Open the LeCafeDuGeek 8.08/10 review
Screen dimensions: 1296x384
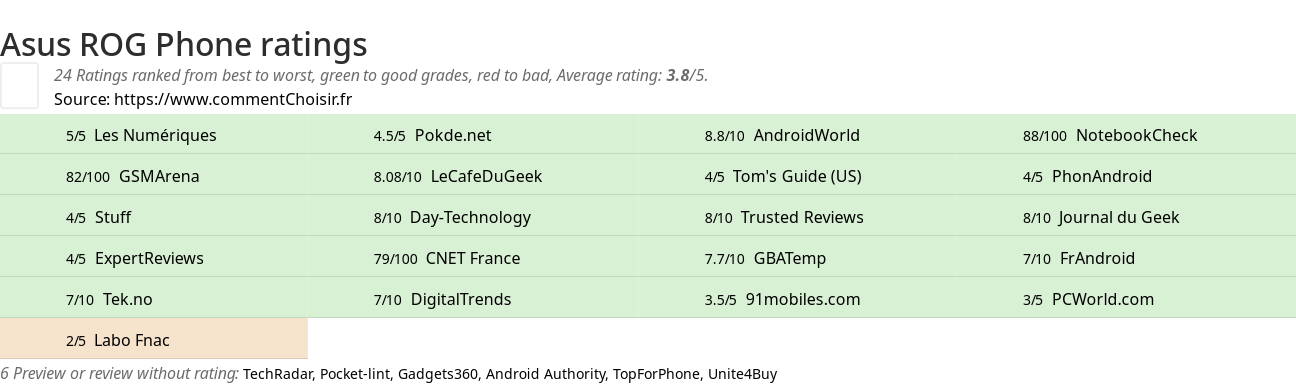[473, 176]
